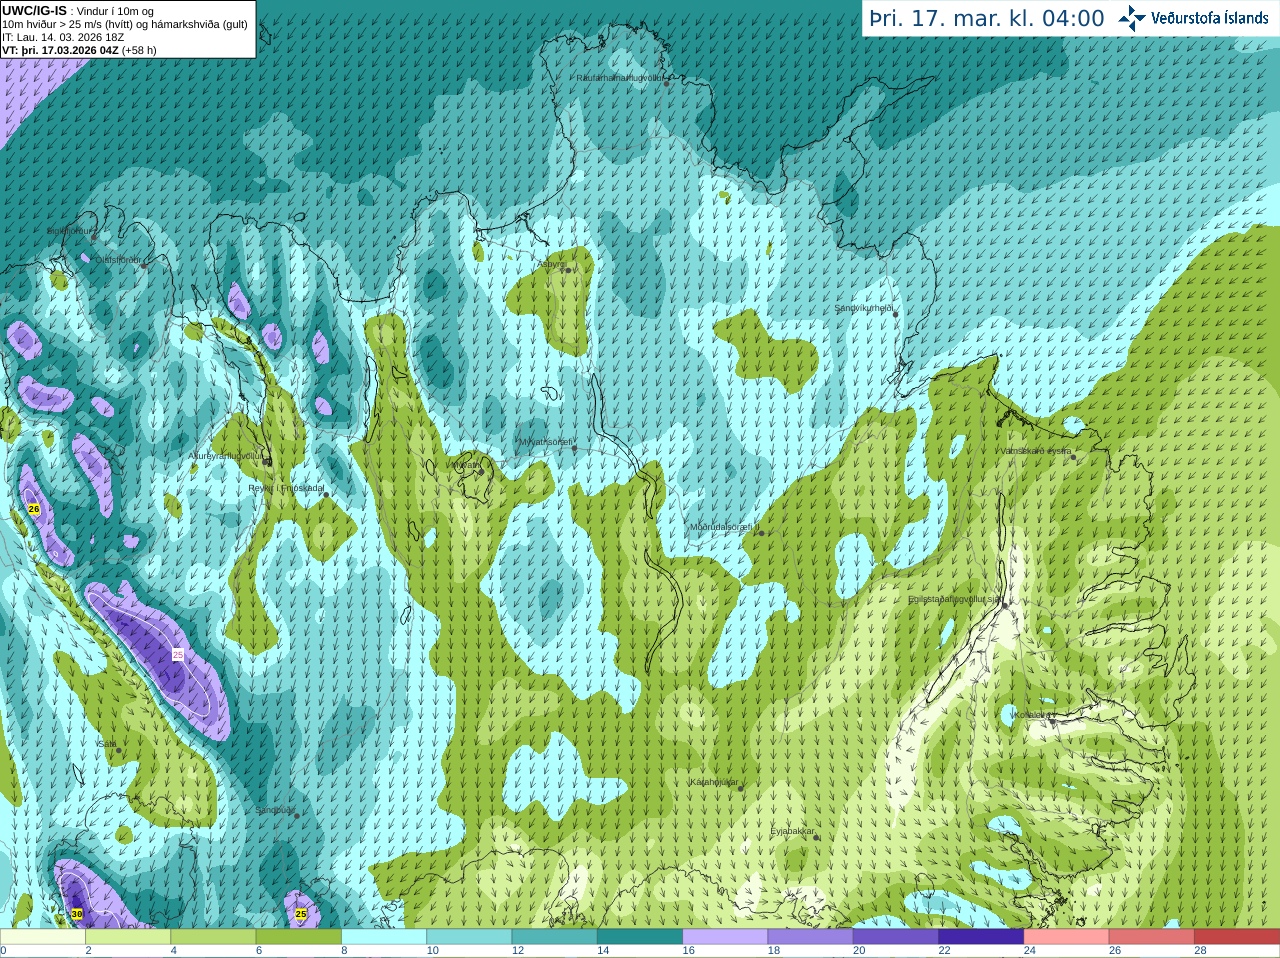Viewport: 1280px width, 958px height.
Task: Click the 26–28 m/s legend swatch
Action: 1152,937
